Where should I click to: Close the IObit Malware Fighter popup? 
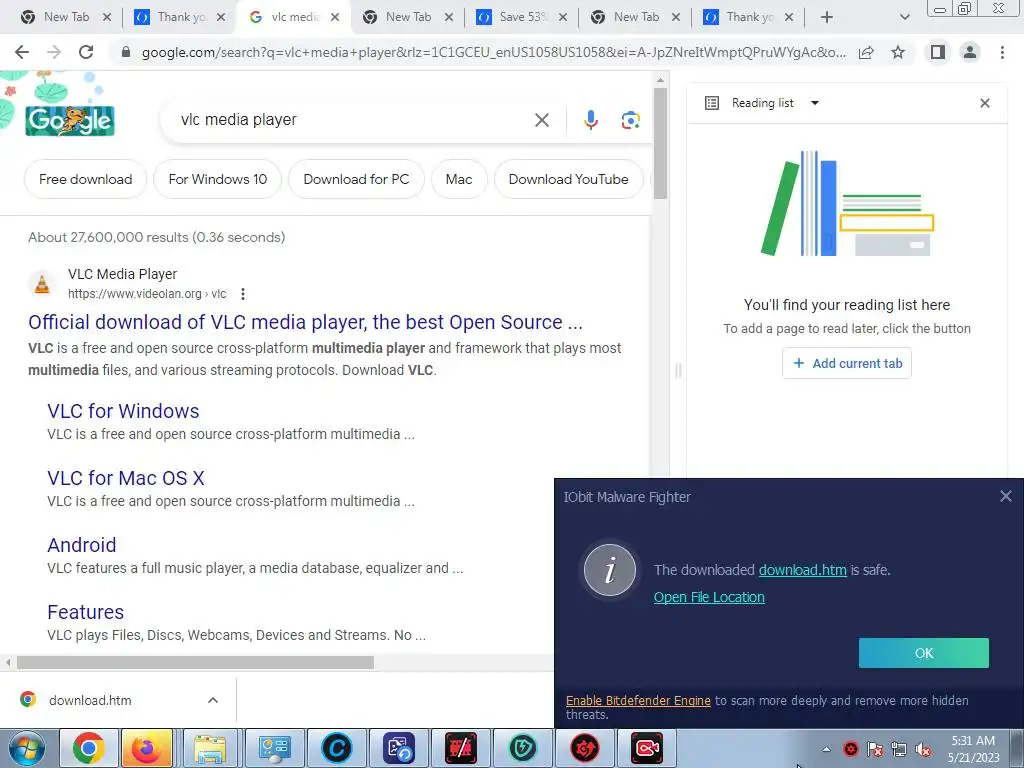[x=1006, y=496]
